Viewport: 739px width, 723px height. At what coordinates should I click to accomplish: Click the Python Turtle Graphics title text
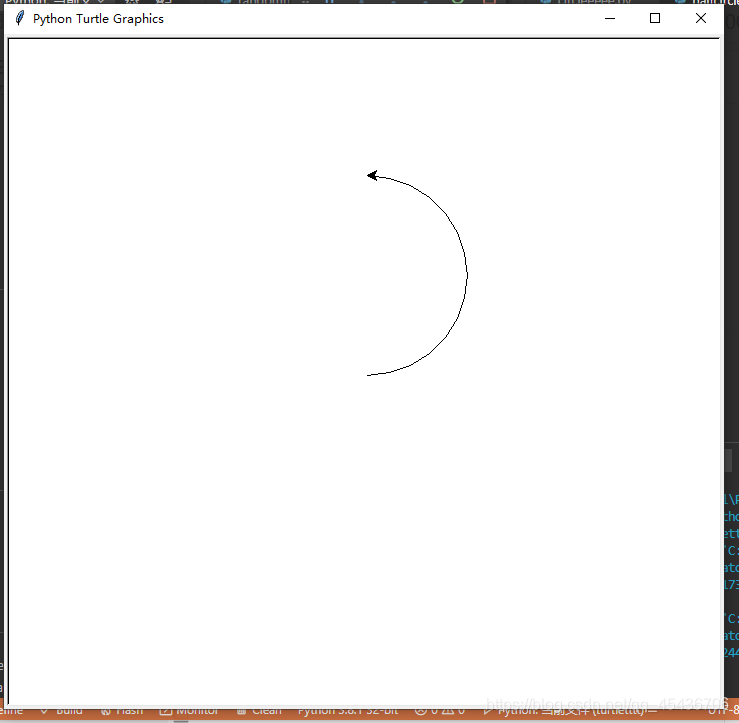tap(98, 19)
